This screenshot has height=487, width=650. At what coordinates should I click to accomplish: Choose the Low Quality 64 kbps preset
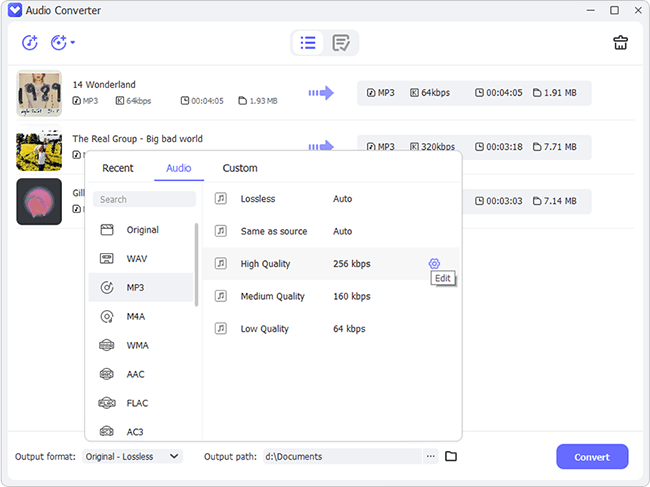click(331, 329)
